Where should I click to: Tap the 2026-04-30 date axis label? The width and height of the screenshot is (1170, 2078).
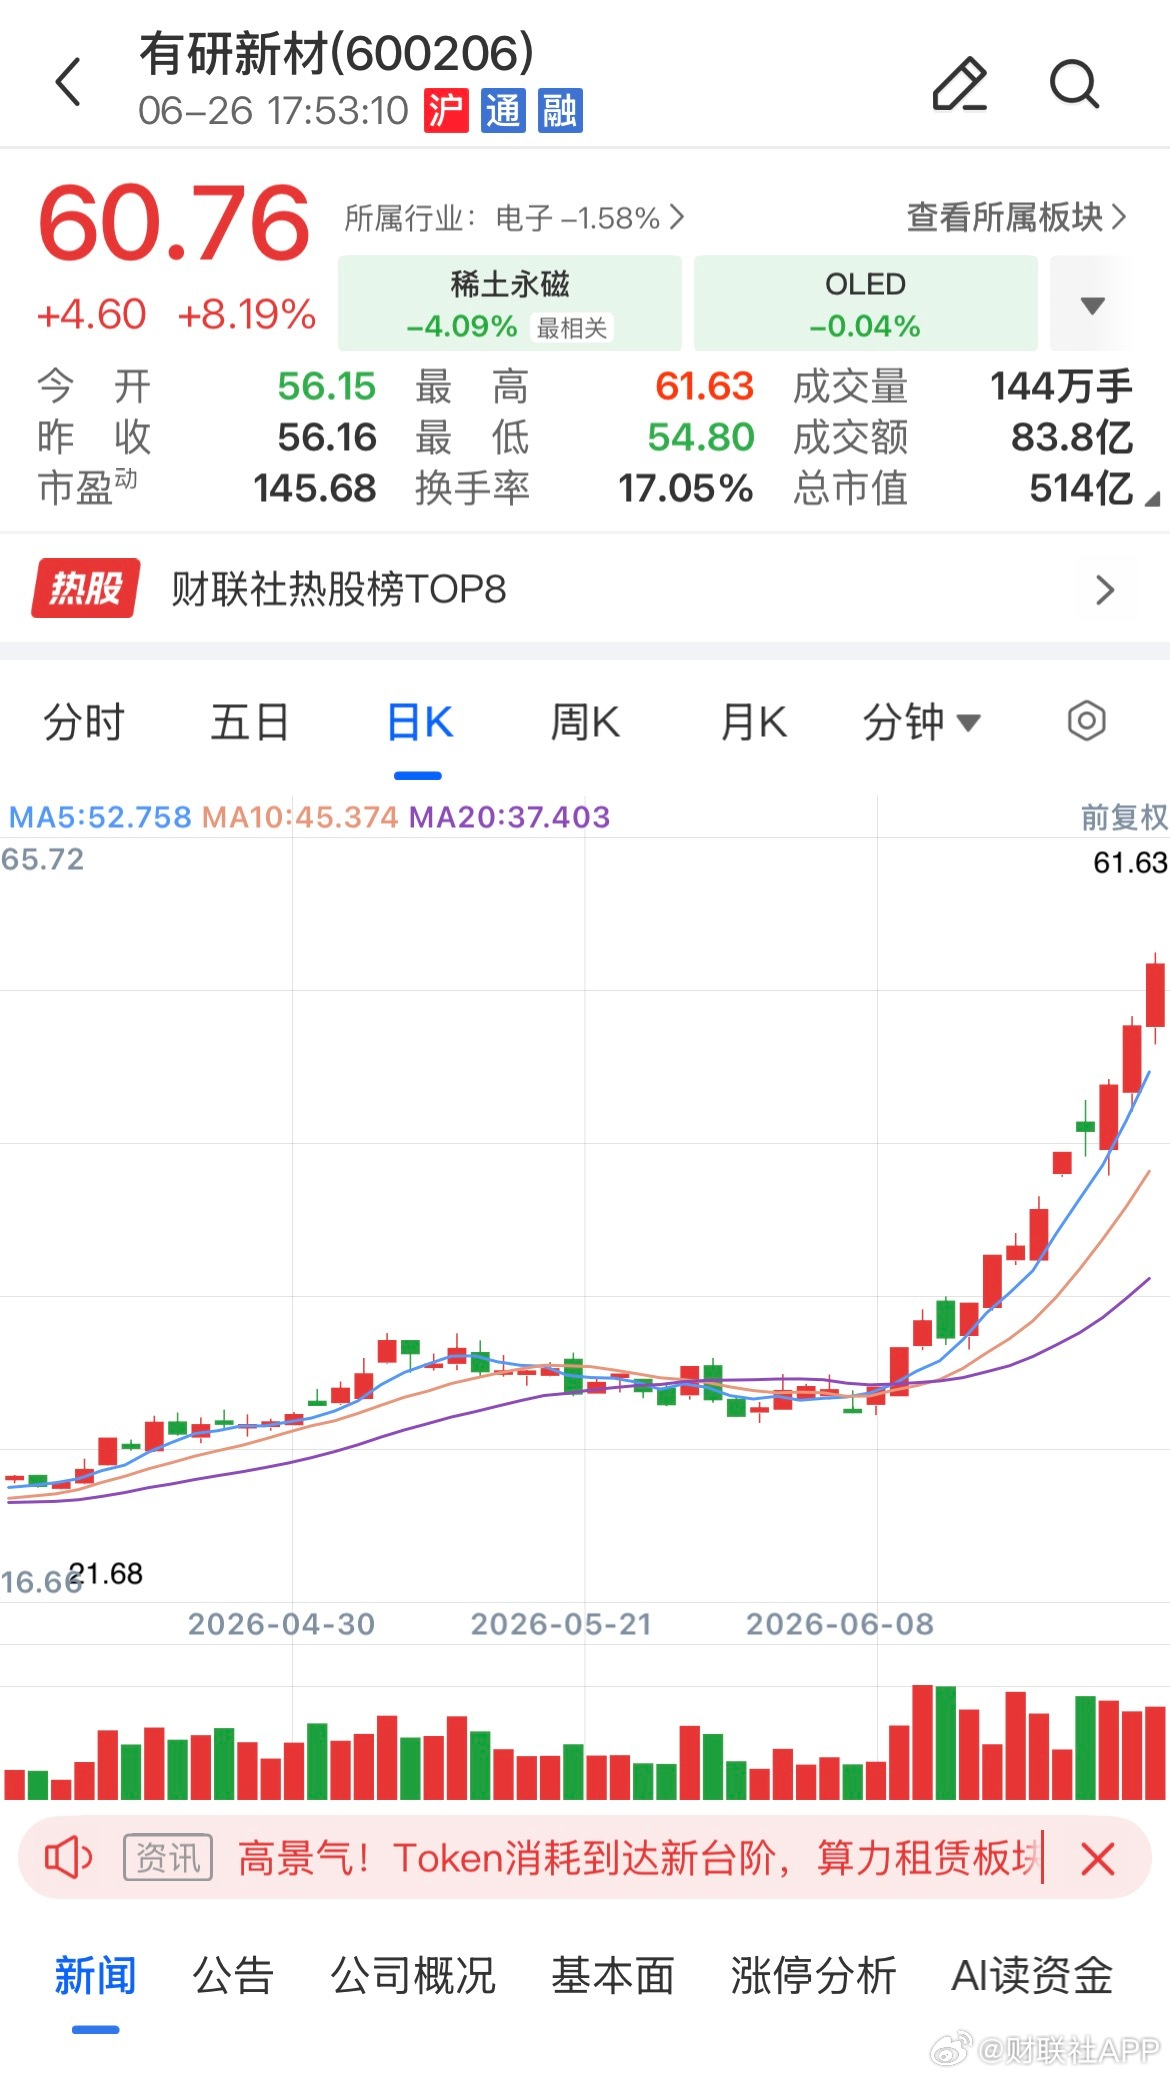click(281, 1623)
